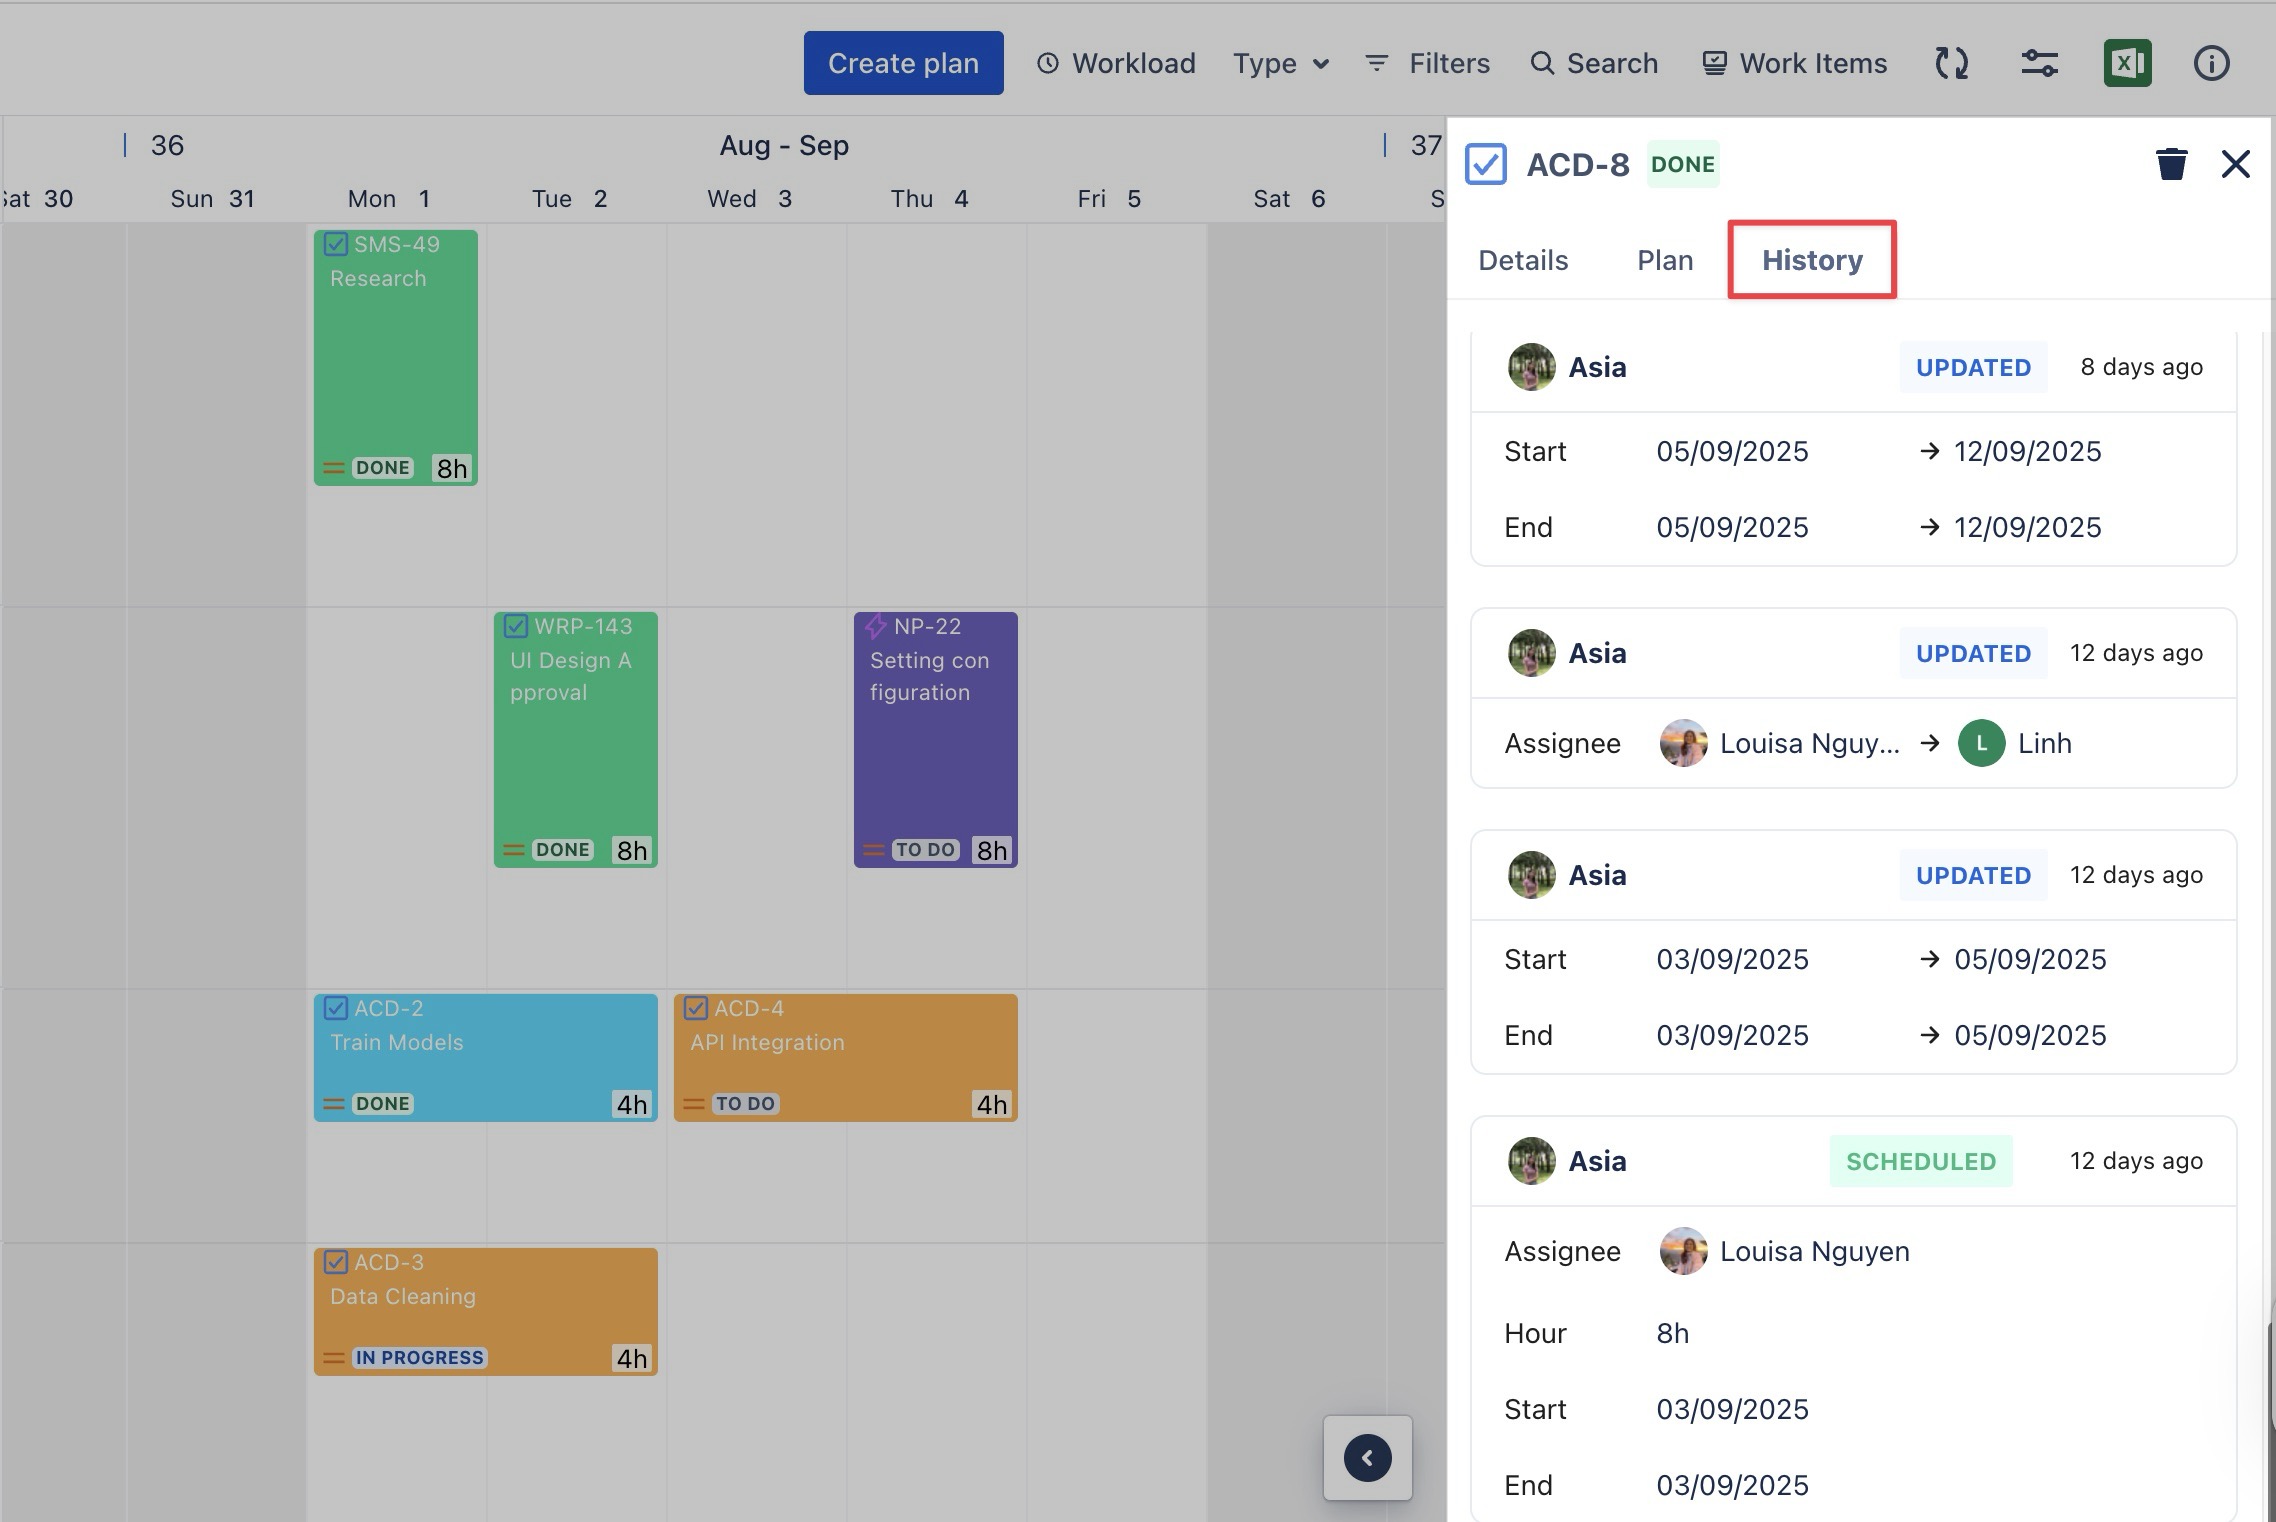Delete plan with trash icon
2276x1522 pixels.
coord(2171,164)
